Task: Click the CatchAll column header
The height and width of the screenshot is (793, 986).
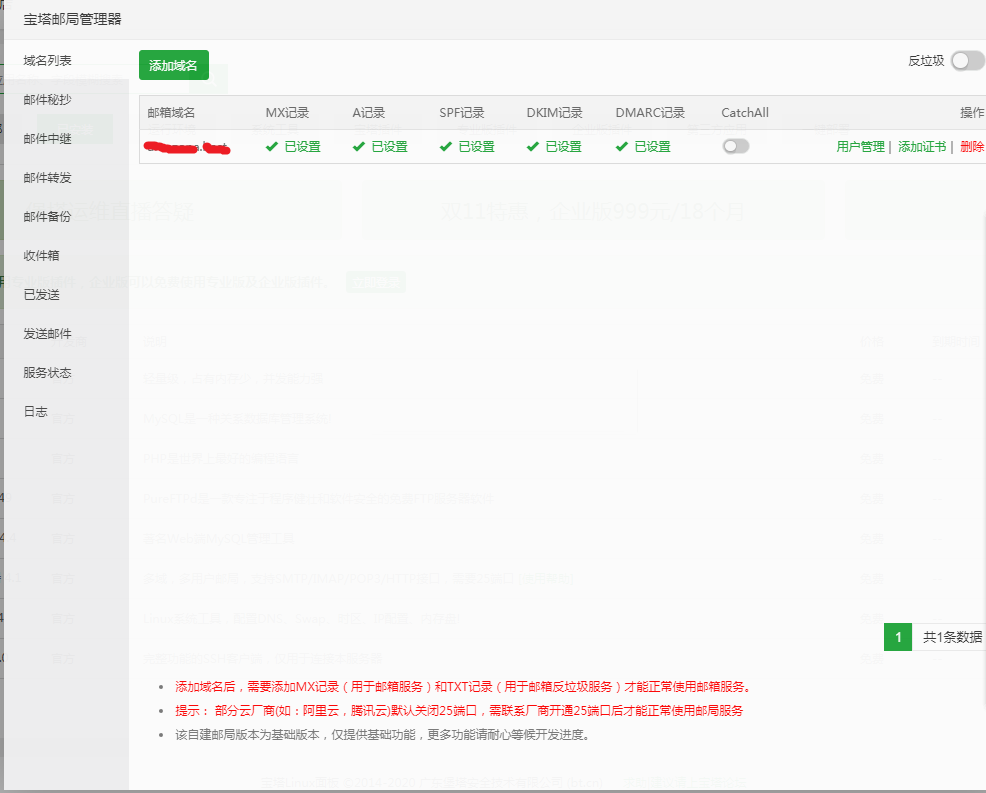Action: [745, 113]
